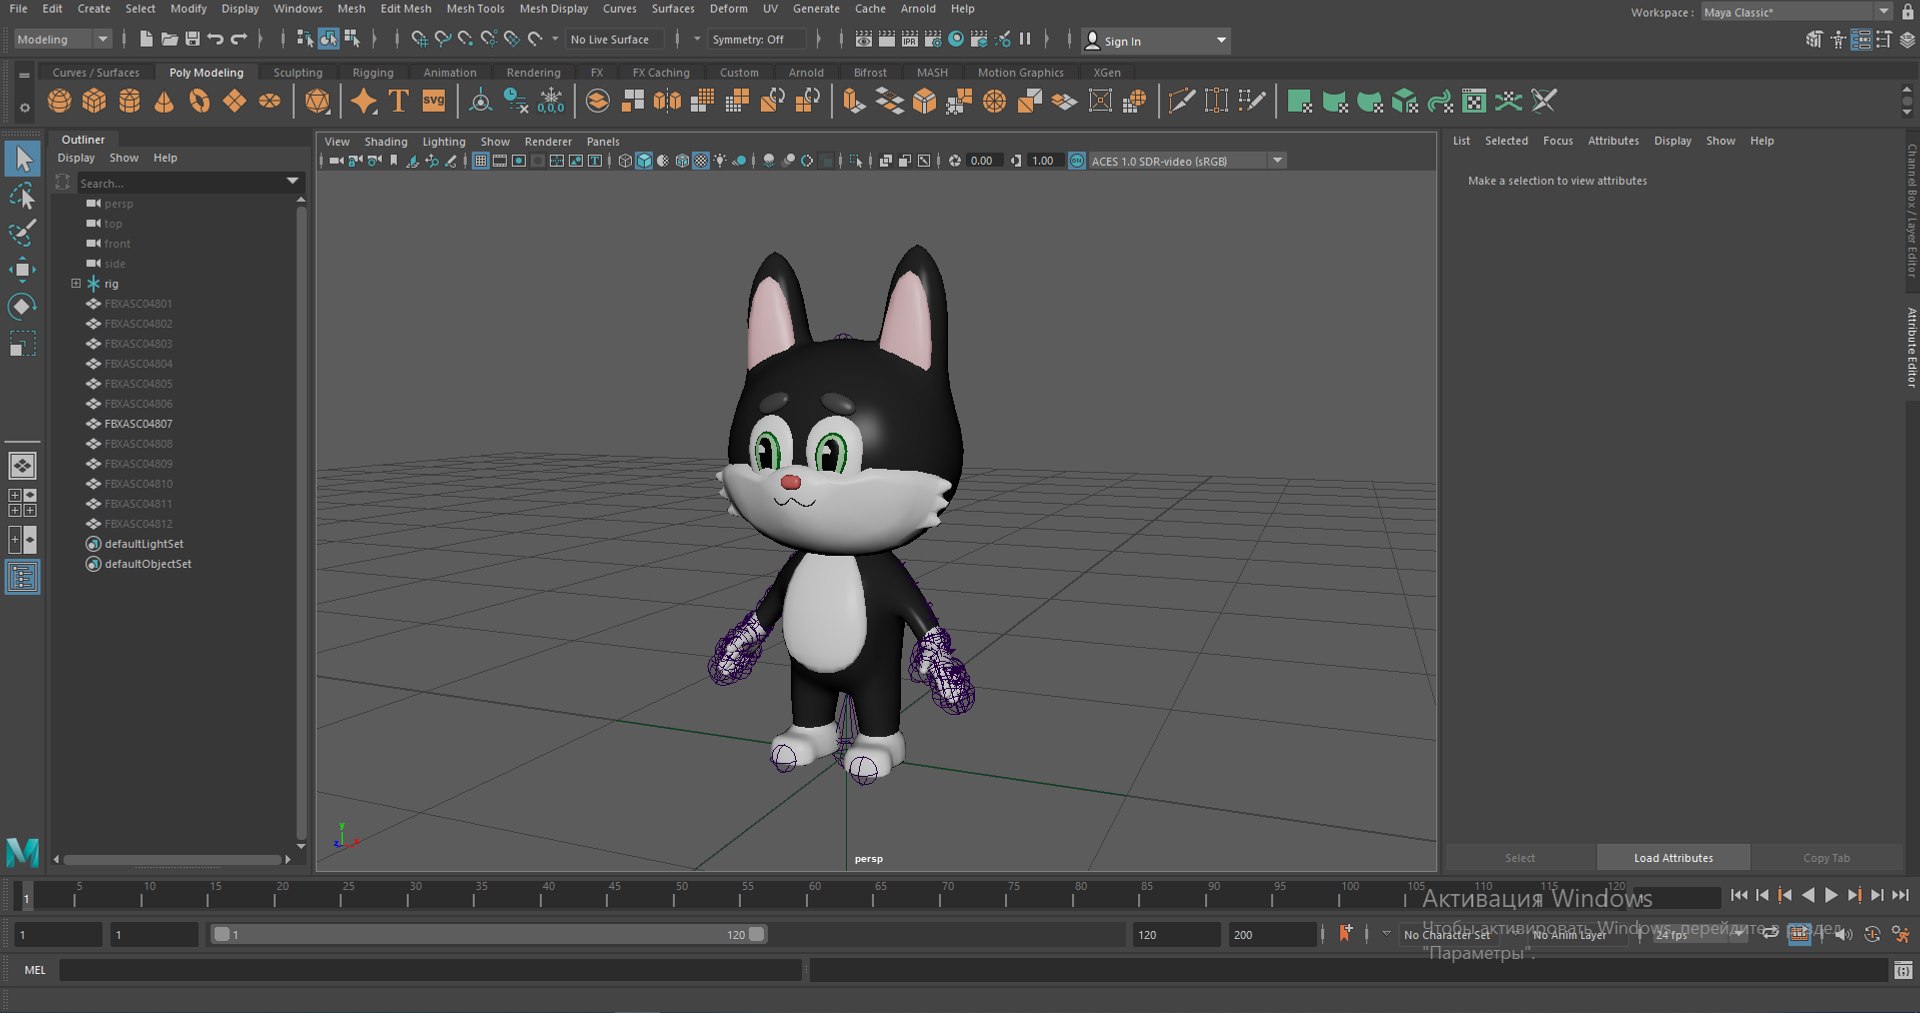The width and height of the screenshot is (1920, 1013).
Task: Toggle the Outliner panel button
Action: [22, 577]
